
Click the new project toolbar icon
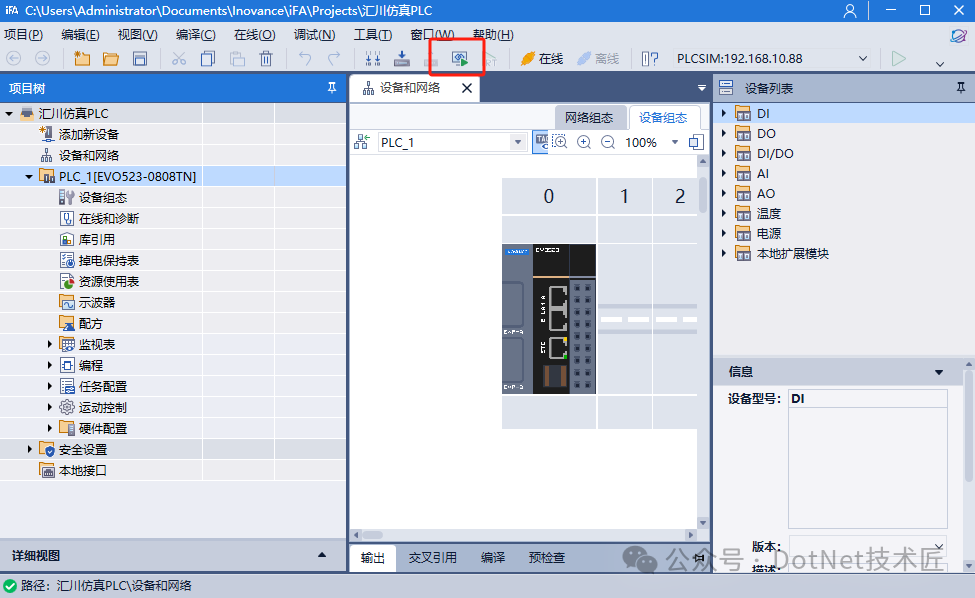[x=82, y=58]
